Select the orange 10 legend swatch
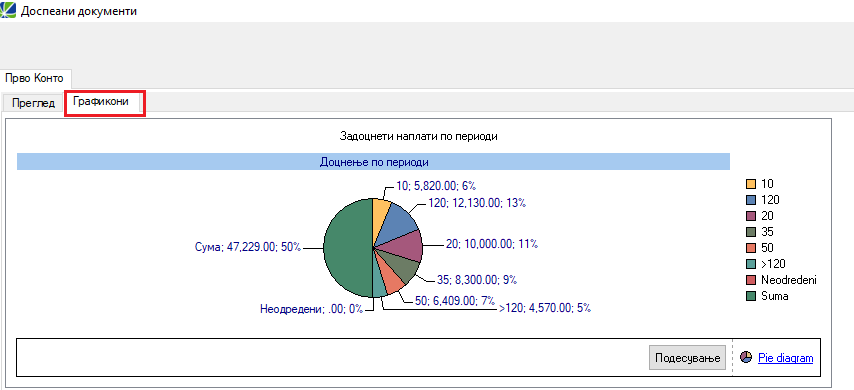854x390 pixels. click(x=751, y=184)
